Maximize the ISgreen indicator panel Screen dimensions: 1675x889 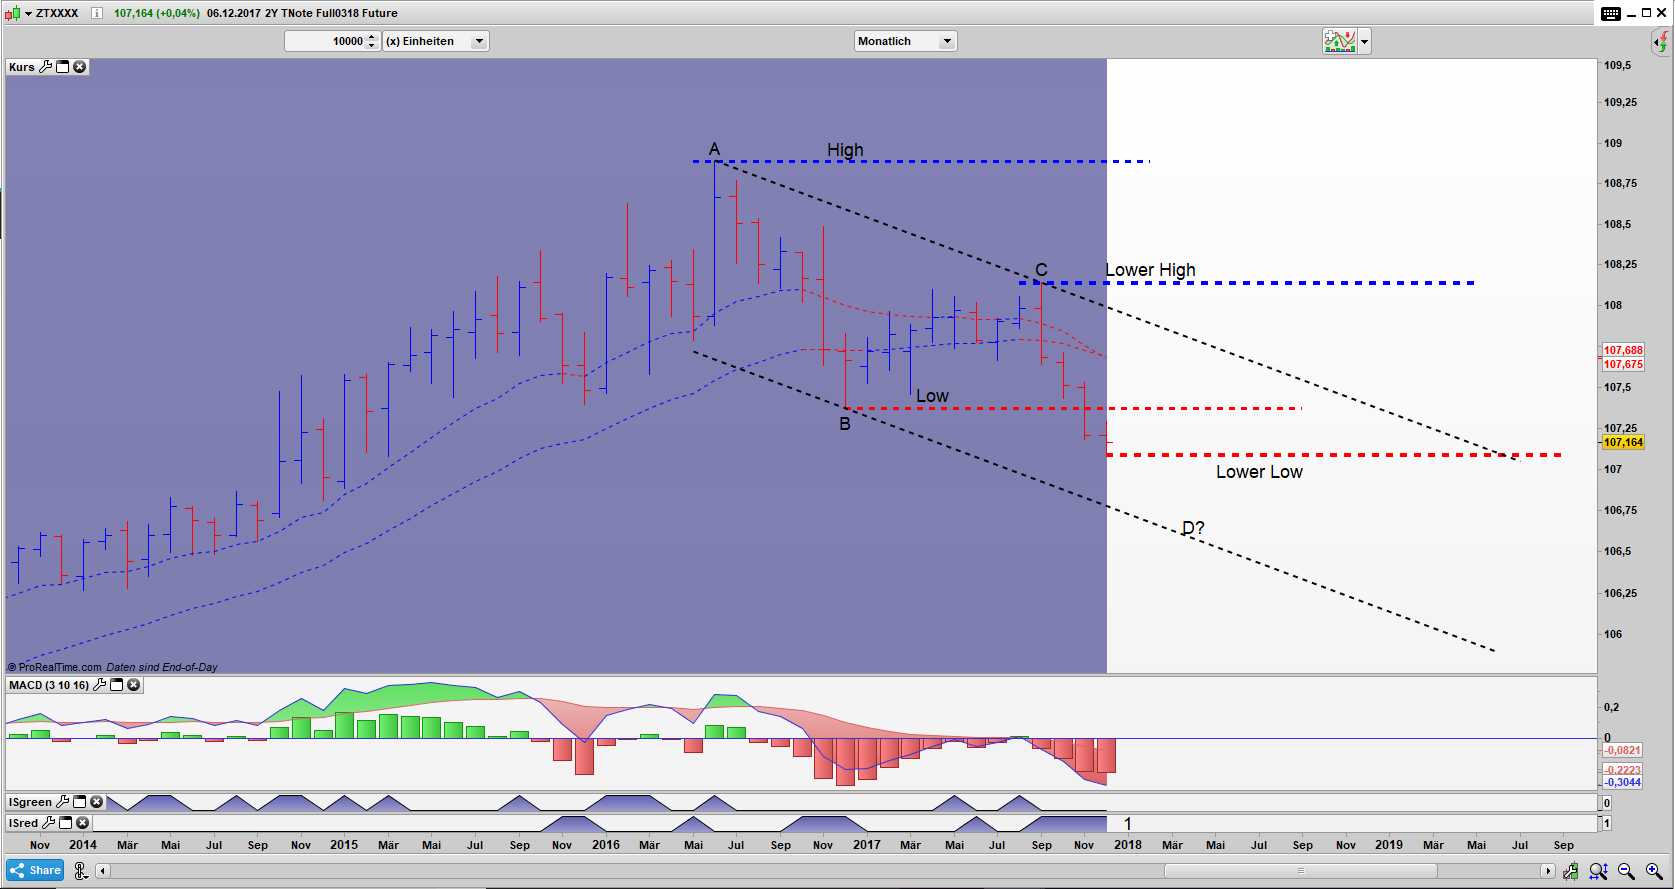[x=79, y=802]
